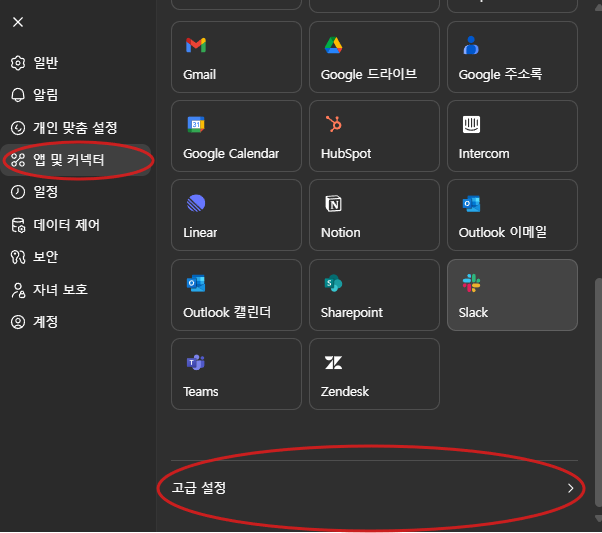Open 데이터 제어 settings

[77, 225]
